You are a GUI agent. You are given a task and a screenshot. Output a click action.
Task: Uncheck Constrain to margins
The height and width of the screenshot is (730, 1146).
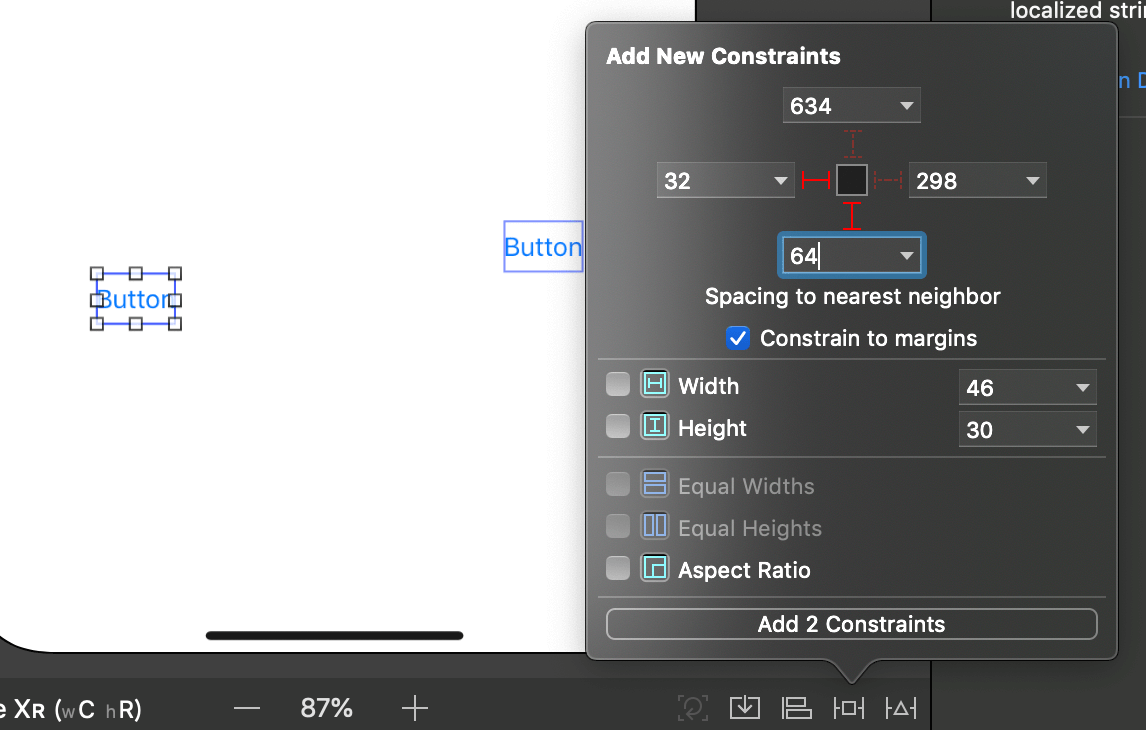click(738, 338)
